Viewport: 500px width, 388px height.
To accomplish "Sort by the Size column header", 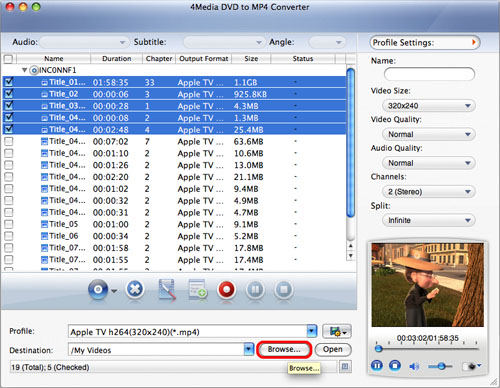I will [x=251, y=59].
